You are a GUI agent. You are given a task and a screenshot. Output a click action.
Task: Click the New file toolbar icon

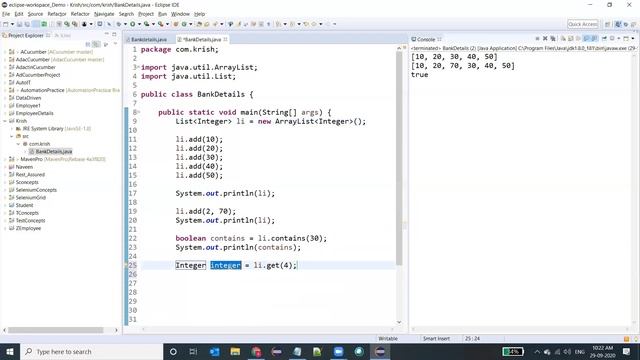[6, 24]
